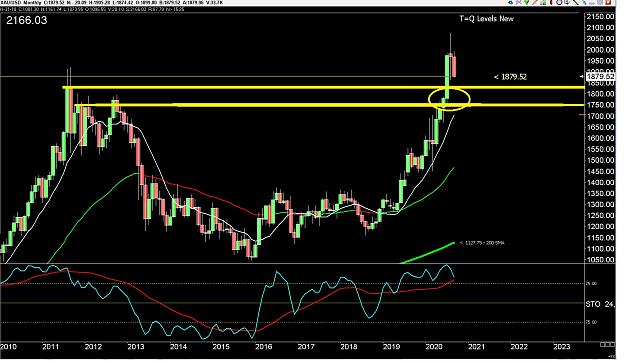Screen dimensions: 625x362
Task: Click the 2019 year on time axis
Action: [x=391, y=347]
